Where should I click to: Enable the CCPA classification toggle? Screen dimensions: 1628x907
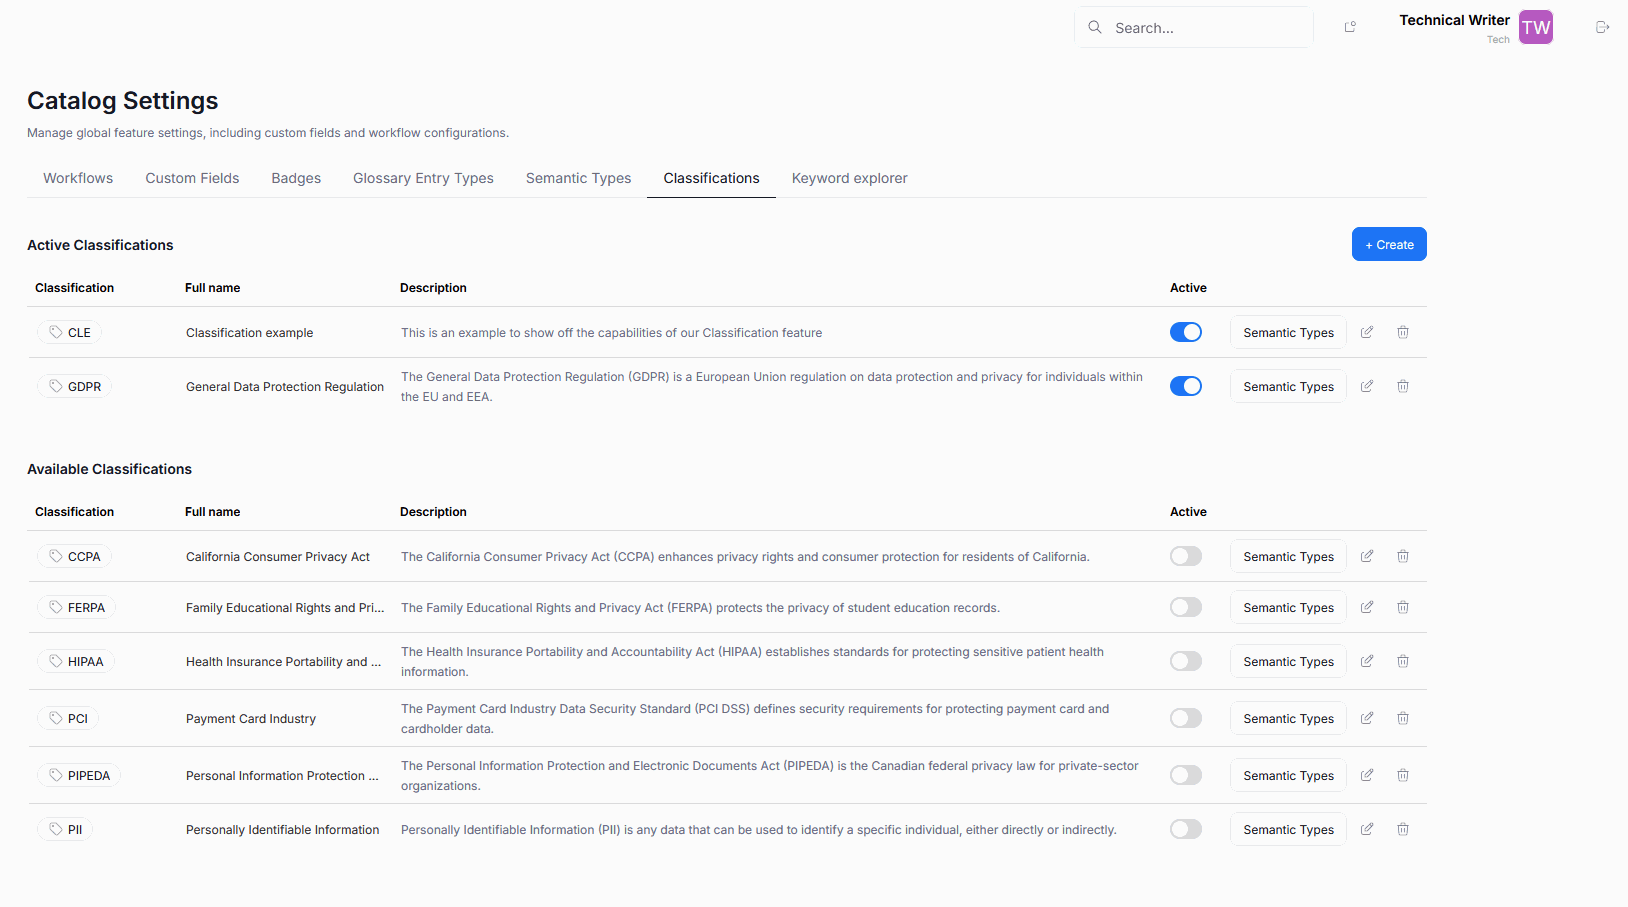pyautogui.click(x=1186, y=556)
